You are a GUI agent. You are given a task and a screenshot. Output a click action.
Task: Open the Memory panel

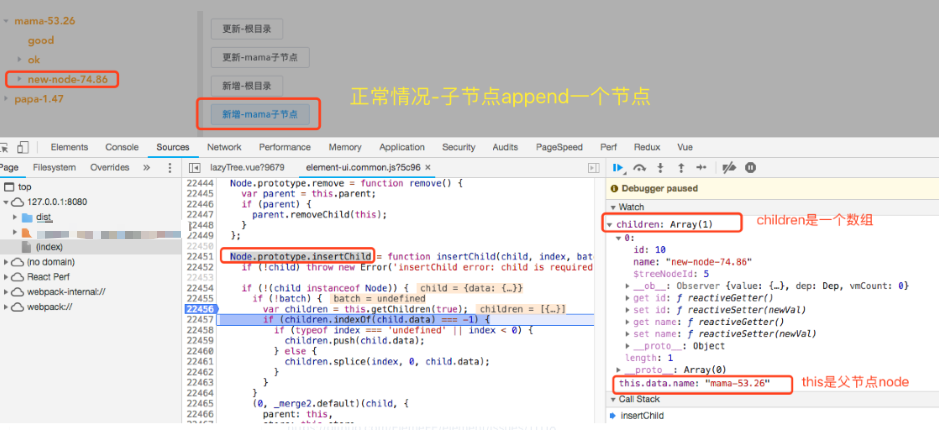[x=345, y=147]
